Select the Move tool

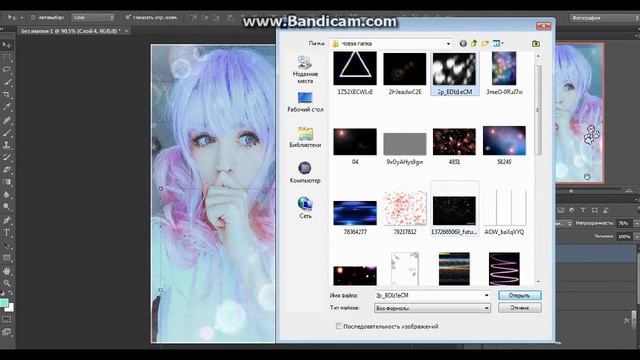[x=7, y=44]
